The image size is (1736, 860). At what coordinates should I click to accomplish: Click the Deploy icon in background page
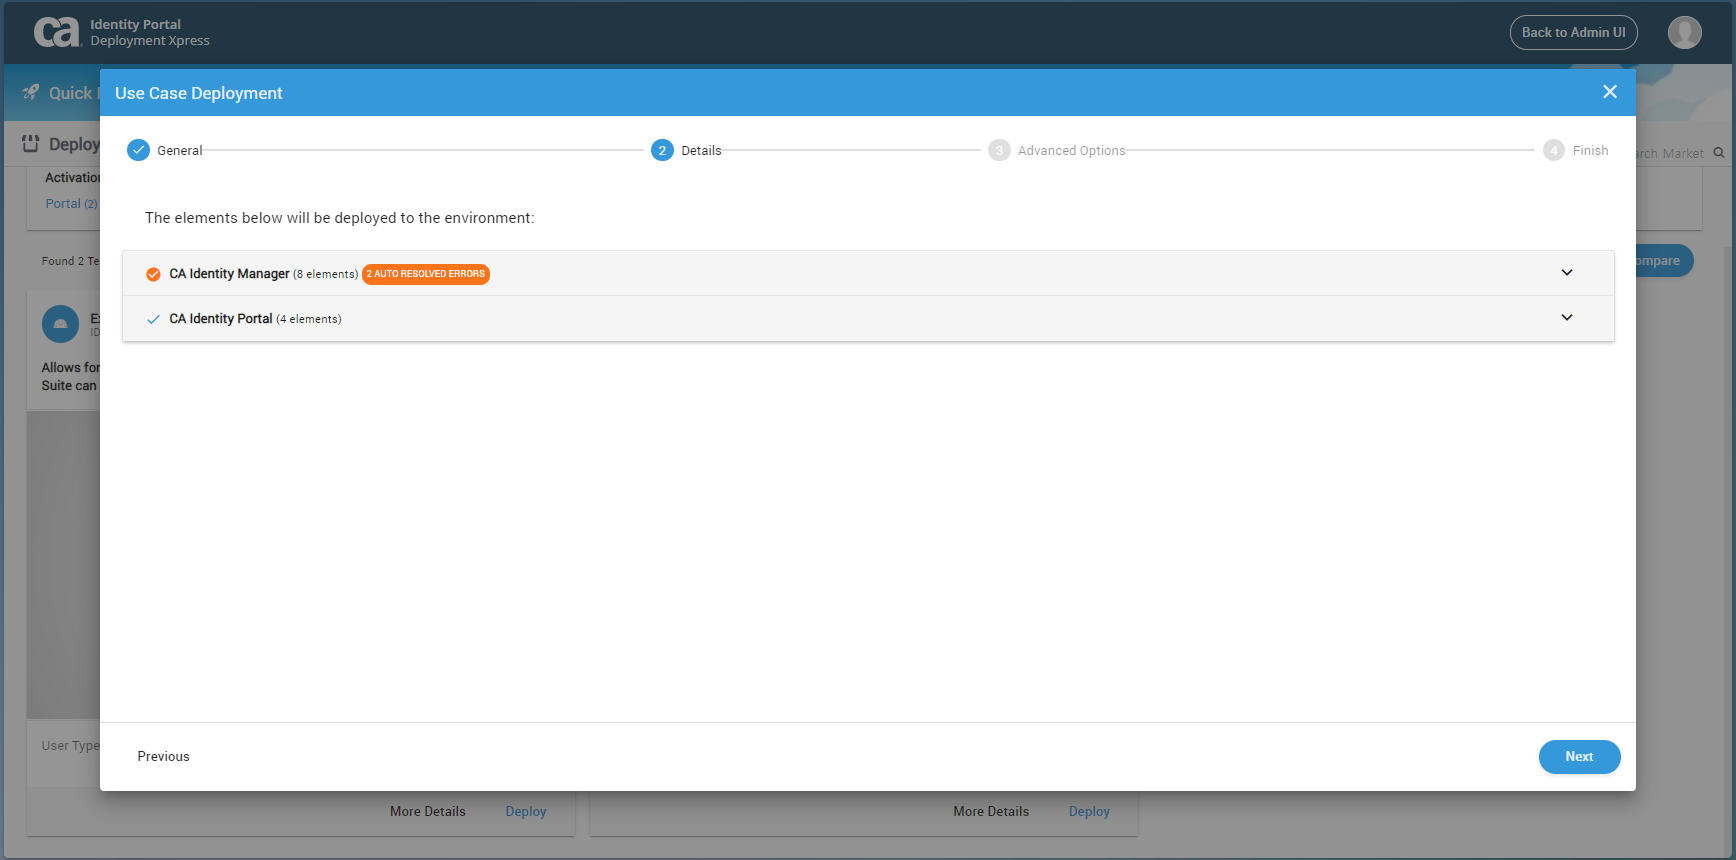click(31, 143)
